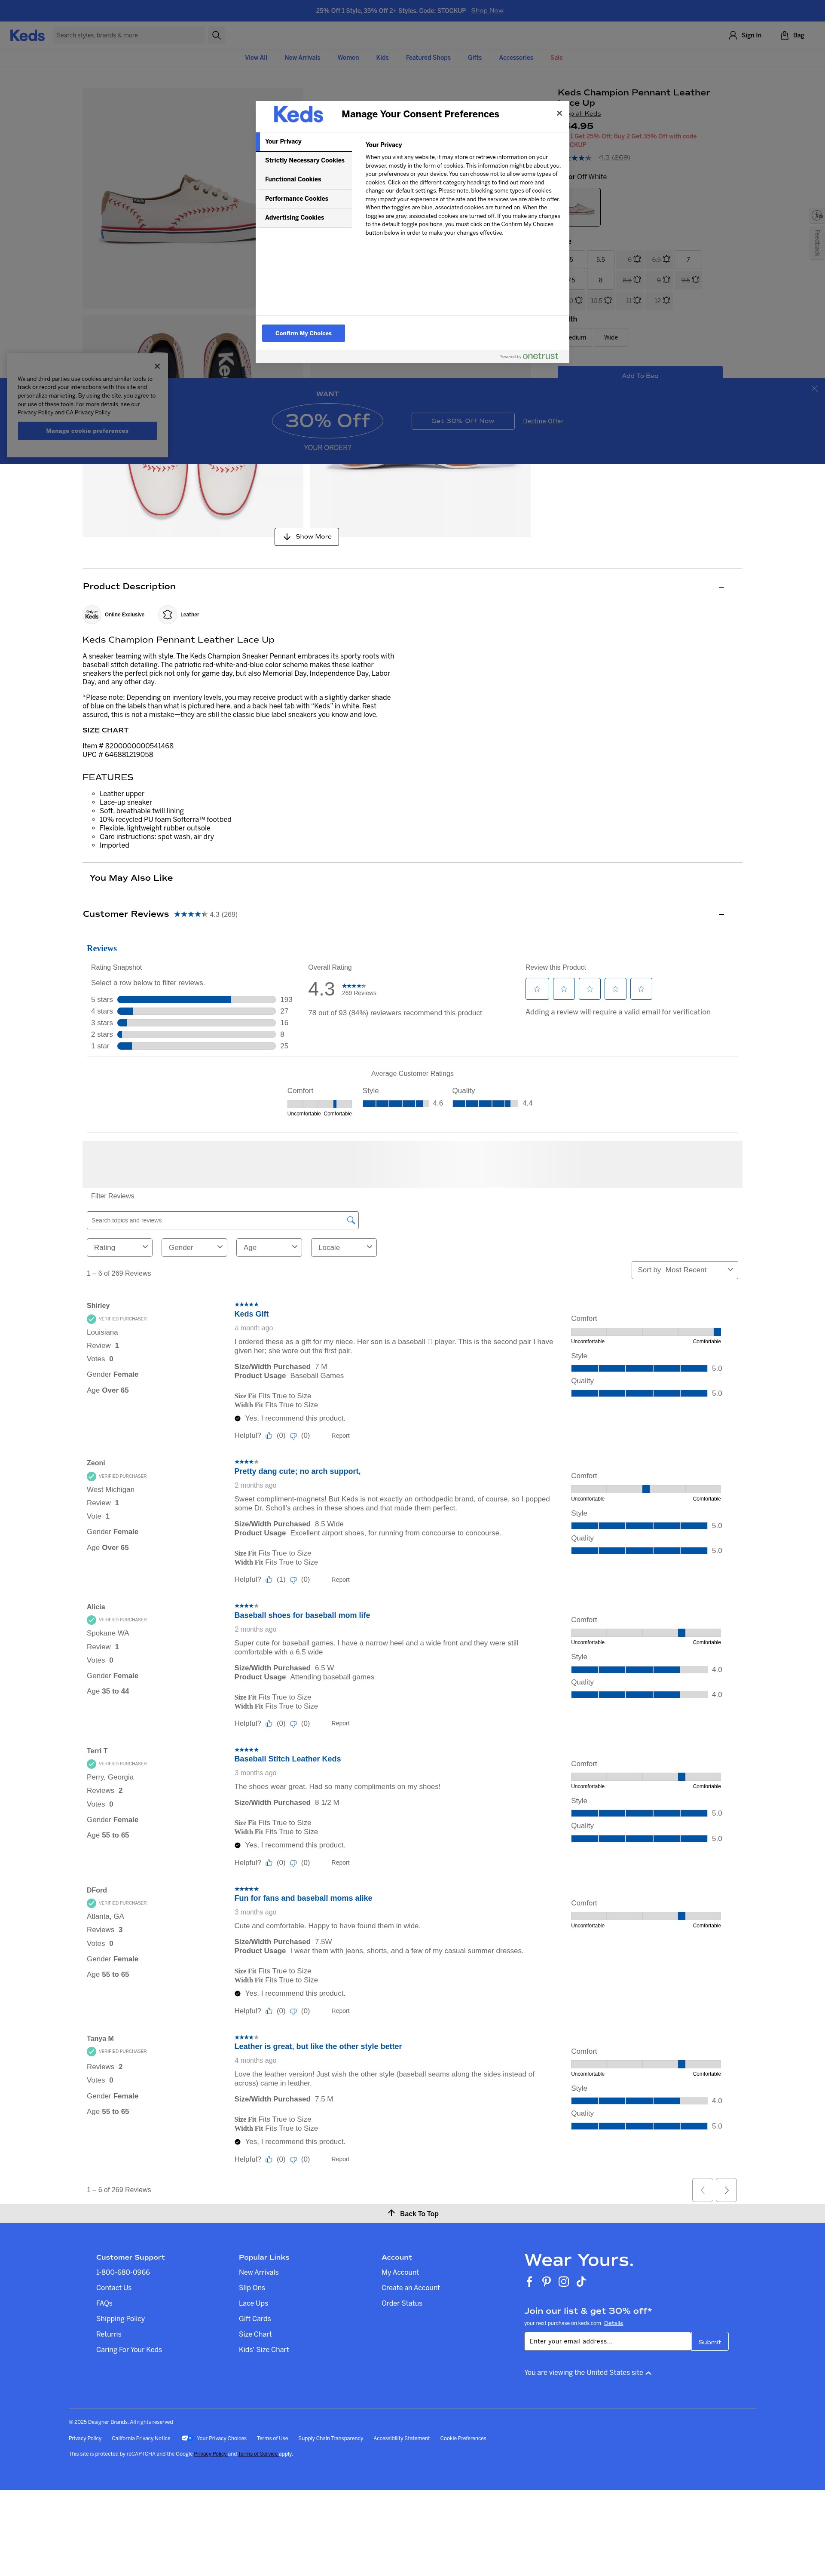Open the Age filter dropdown
Screen dimensions: 825x2576
click(269, 1247)
